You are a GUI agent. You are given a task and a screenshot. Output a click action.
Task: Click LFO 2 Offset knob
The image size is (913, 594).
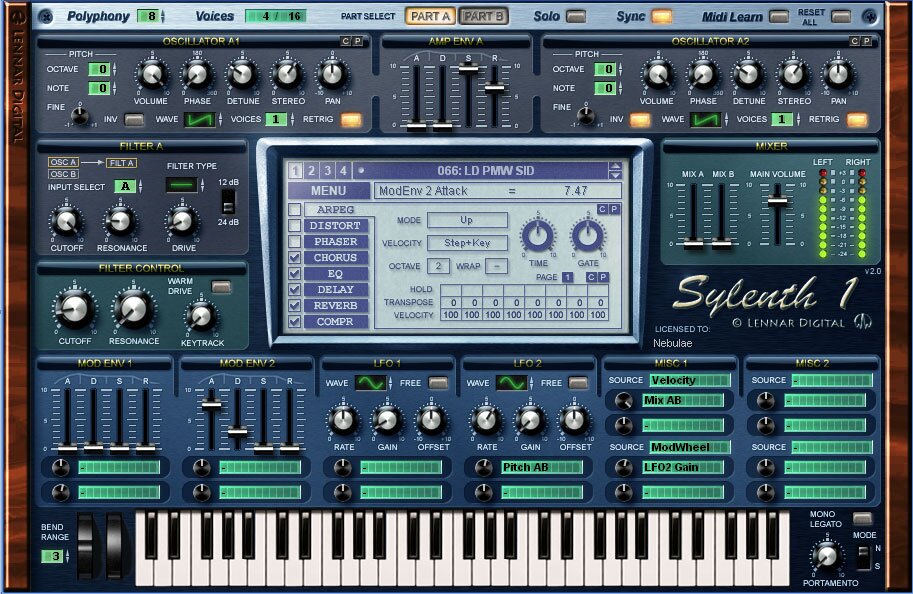(575, 420)
